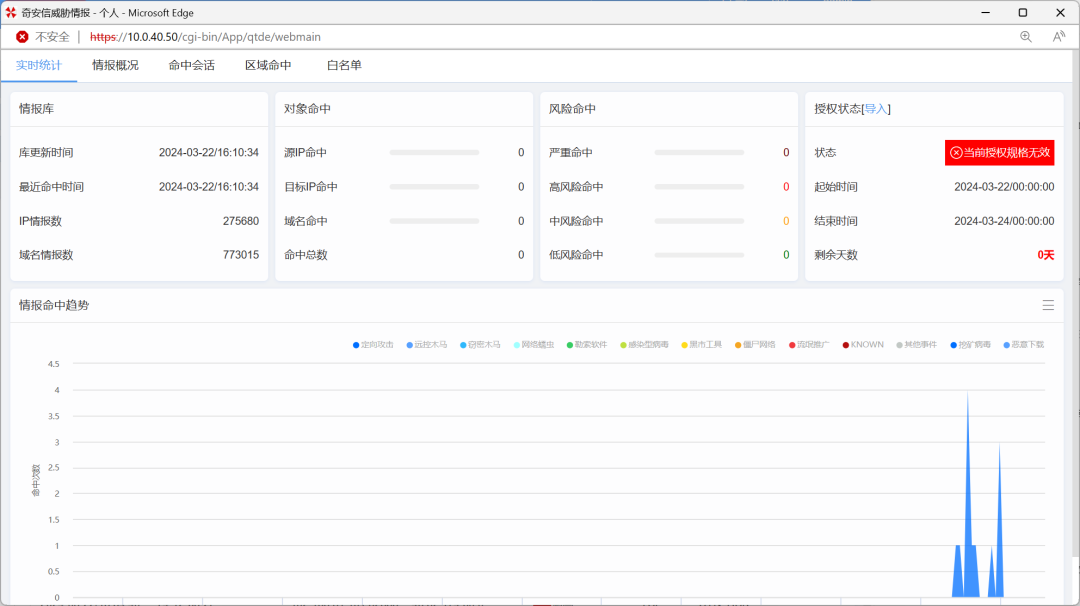The width and height of the screenshot is (1080, 606).
Task: Click the 低风险命中 green count 0
Action: point(786,255)
